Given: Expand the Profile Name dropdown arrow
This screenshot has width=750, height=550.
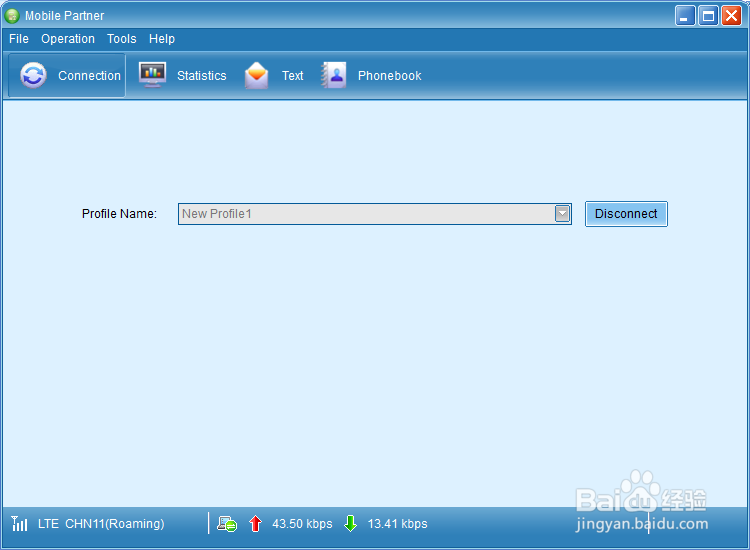Looking at the screenshot, I should tap(562, 214).
